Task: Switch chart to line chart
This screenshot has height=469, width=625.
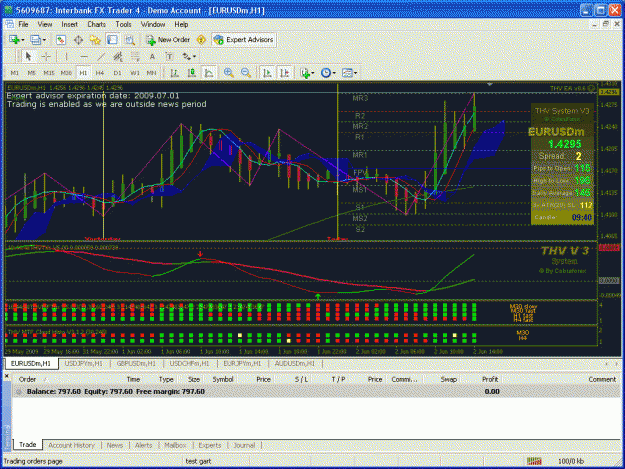Action: click(x=209, y=73)
